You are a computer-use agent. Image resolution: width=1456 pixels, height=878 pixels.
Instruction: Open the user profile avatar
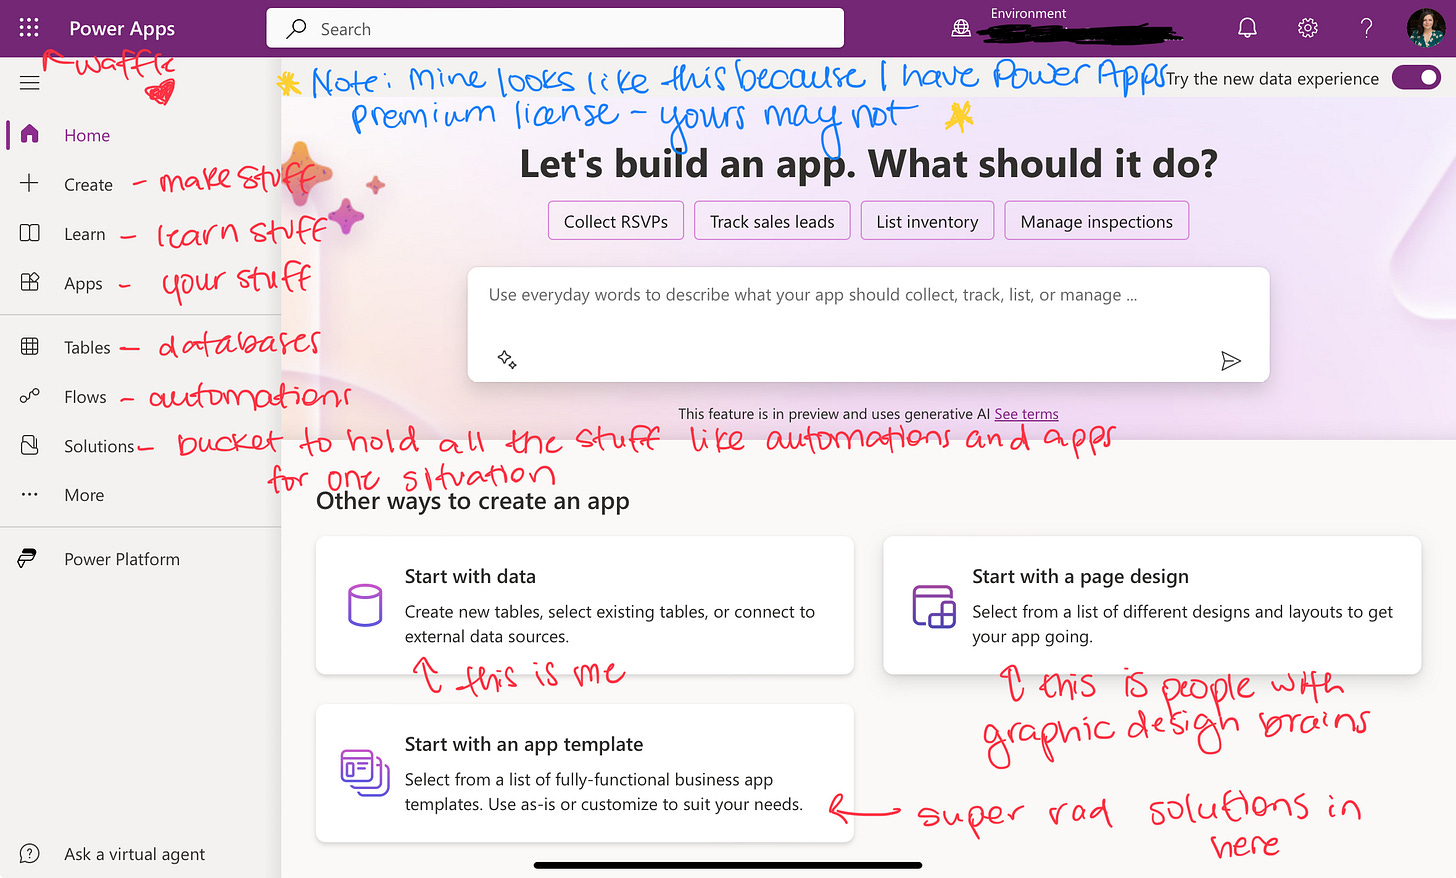pyautogui.click(x=1425, y=28)
